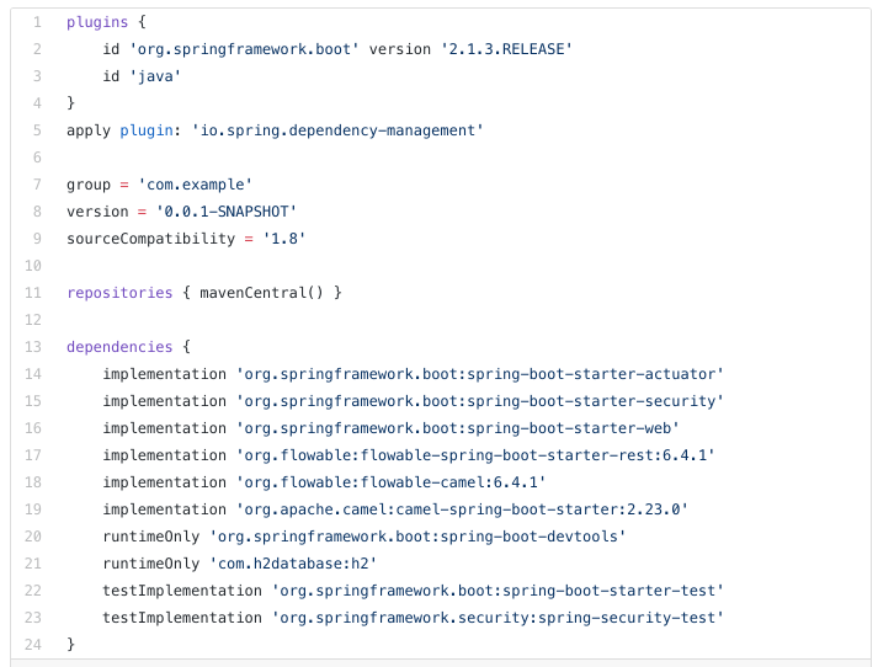Click mavenCentral() call in repositories
This screenshot has height=667, width=878.
coord(261,293)
